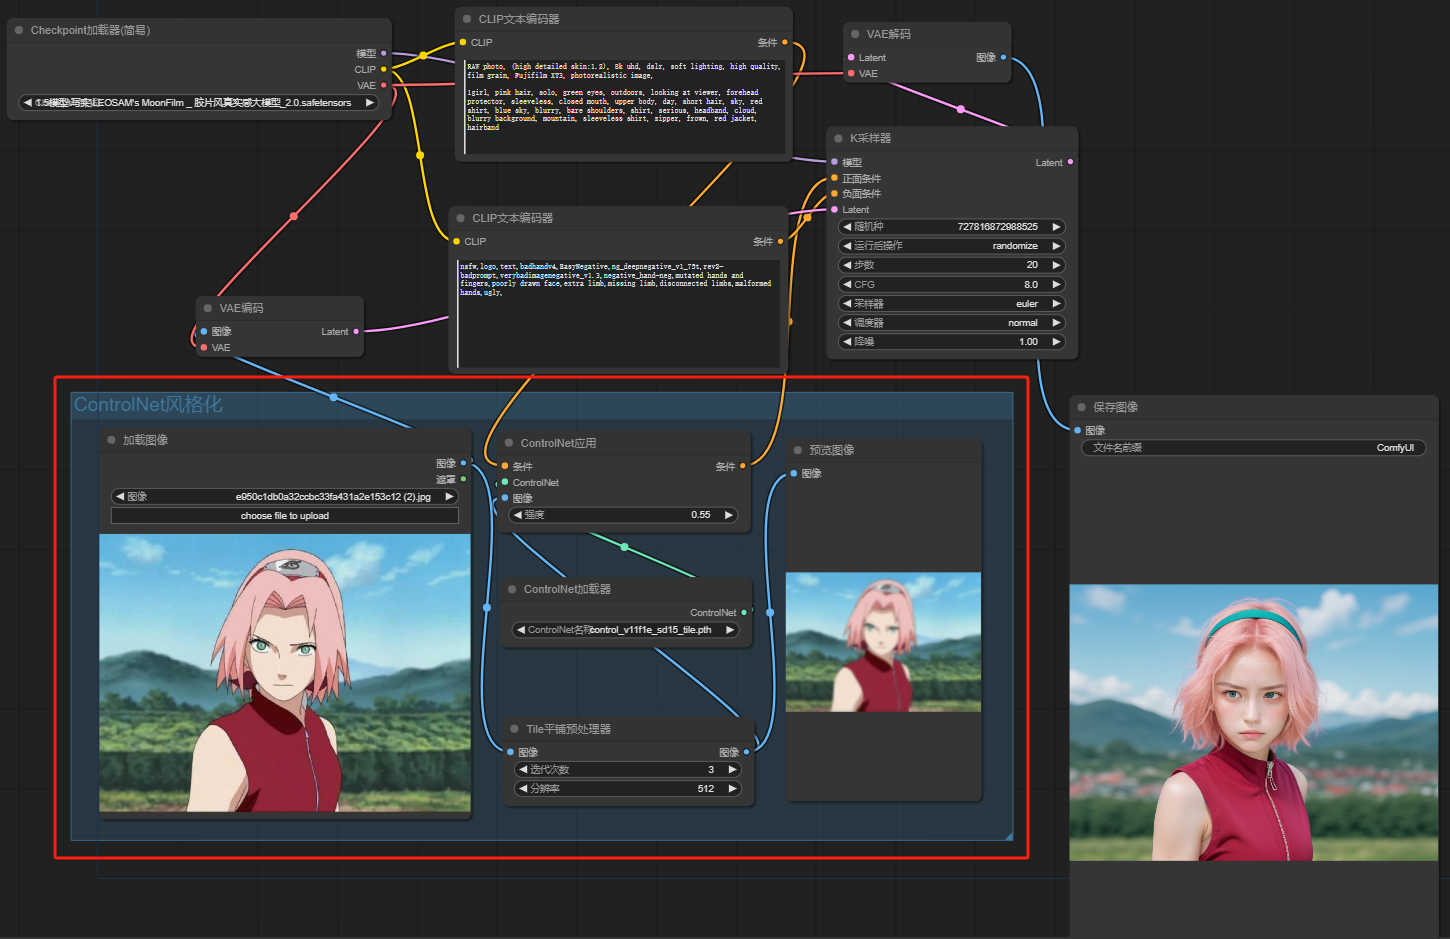Click the choose file to upload button

tap(285, 516)
